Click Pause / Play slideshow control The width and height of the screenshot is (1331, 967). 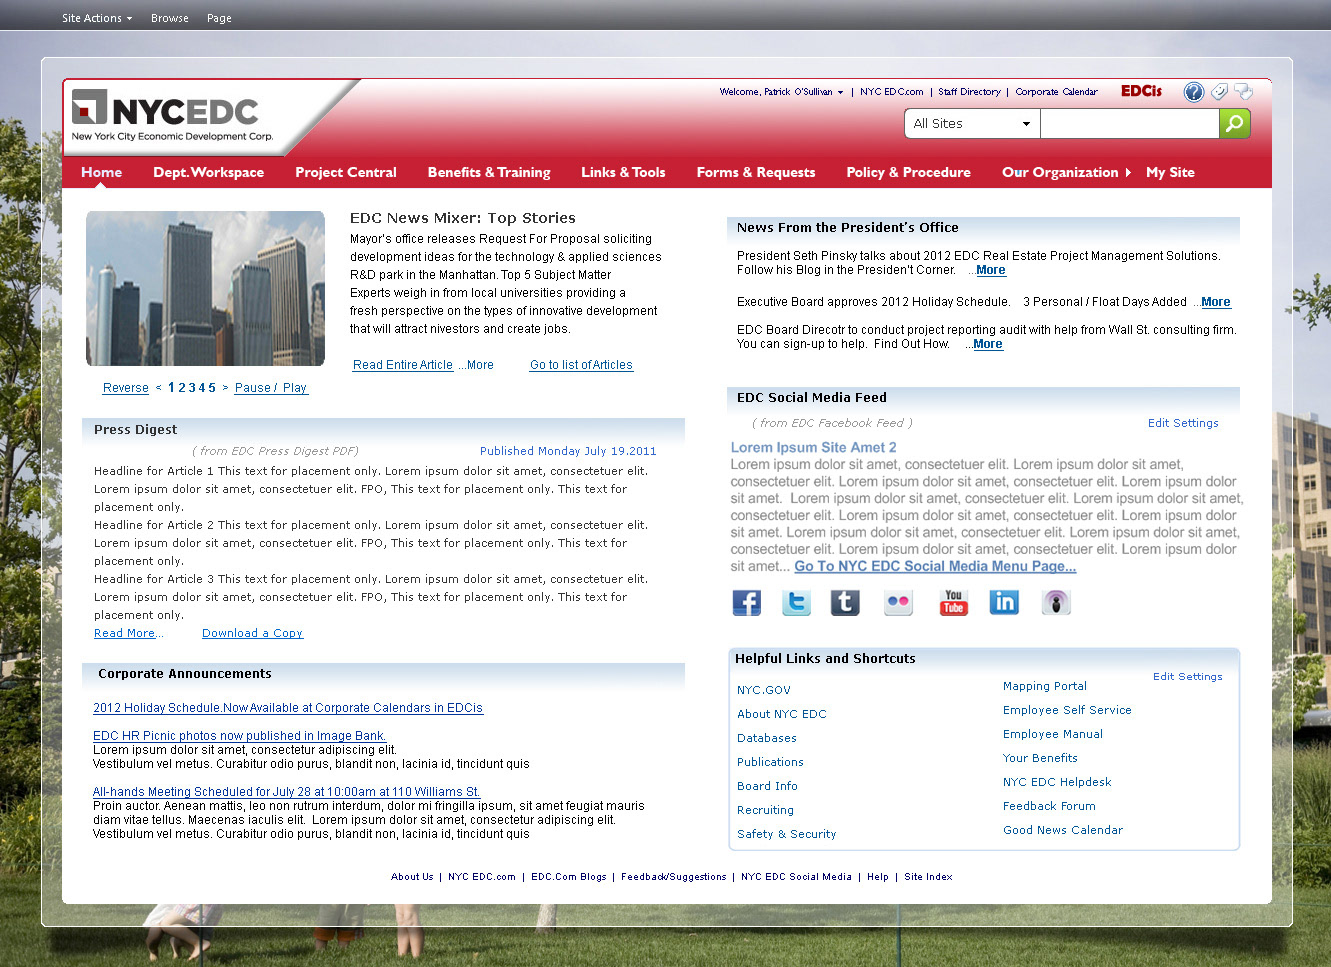(271, 388)
